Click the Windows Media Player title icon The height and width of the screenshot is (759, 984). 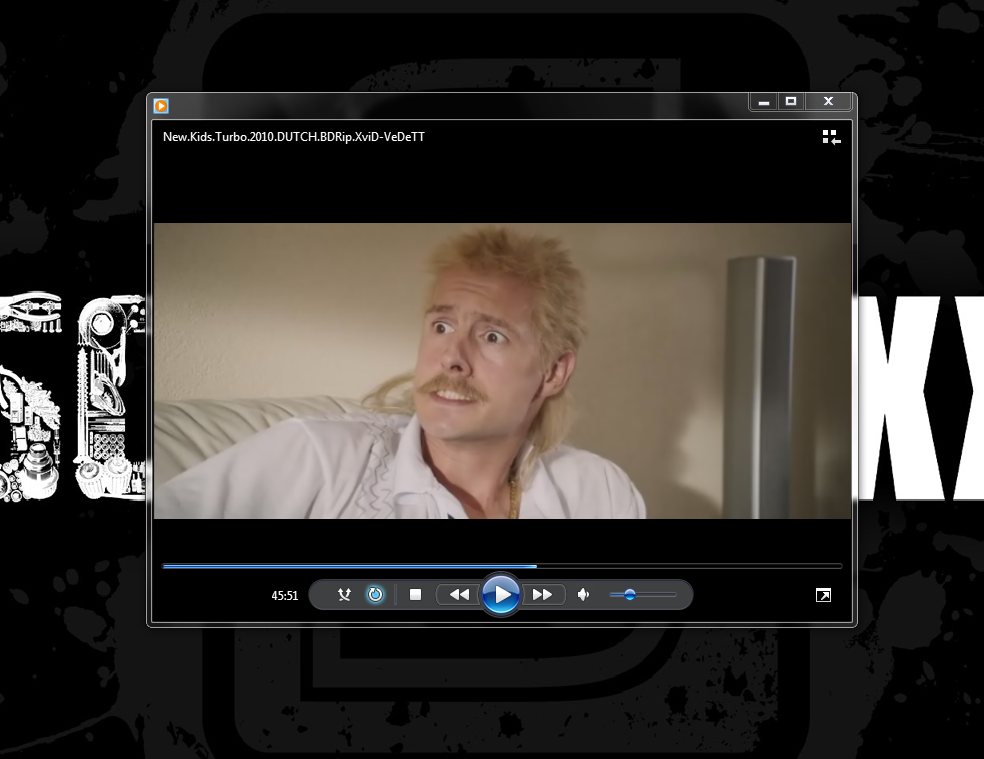point(161,105)
